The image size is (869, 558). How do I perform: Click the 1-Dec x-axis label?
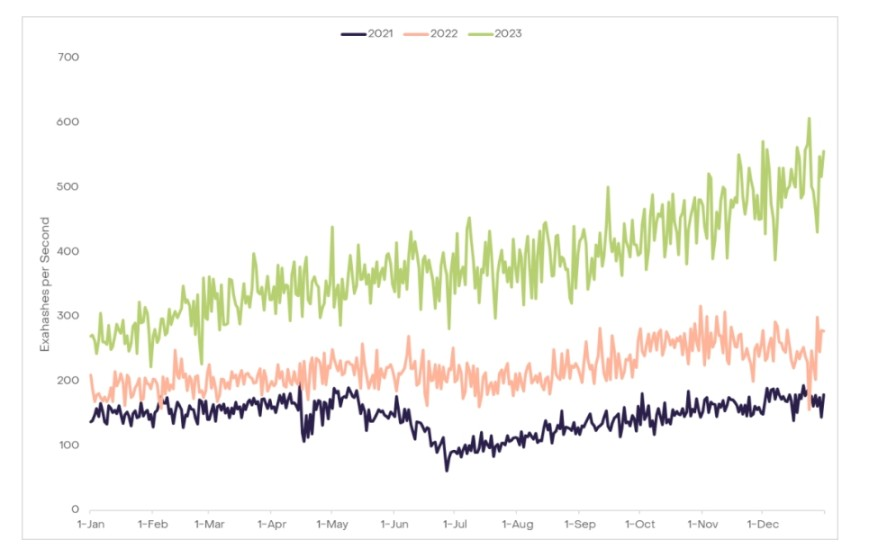pyautogui.click(x=763, y=524)
